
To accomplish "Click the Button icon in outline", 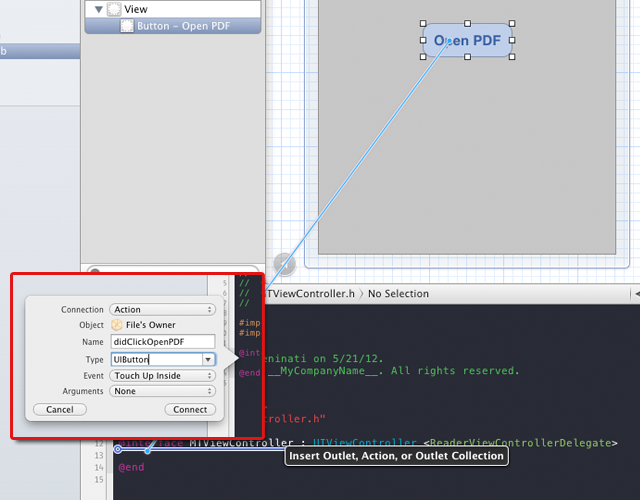I will tap(127, 26).
